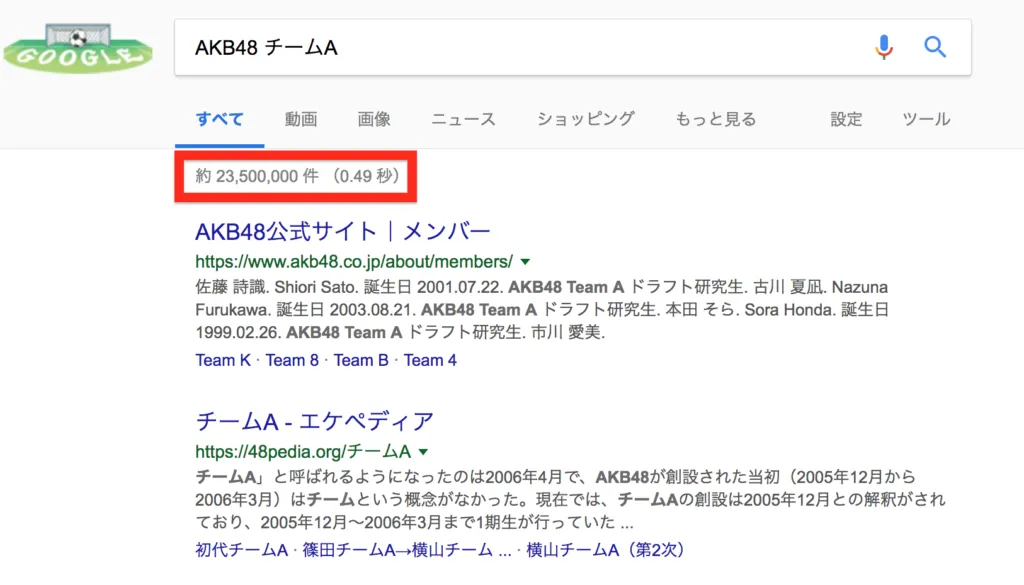This screenshot has width=1024, height=585.
Task: Open the ショッピング tab
Action: 585,119
